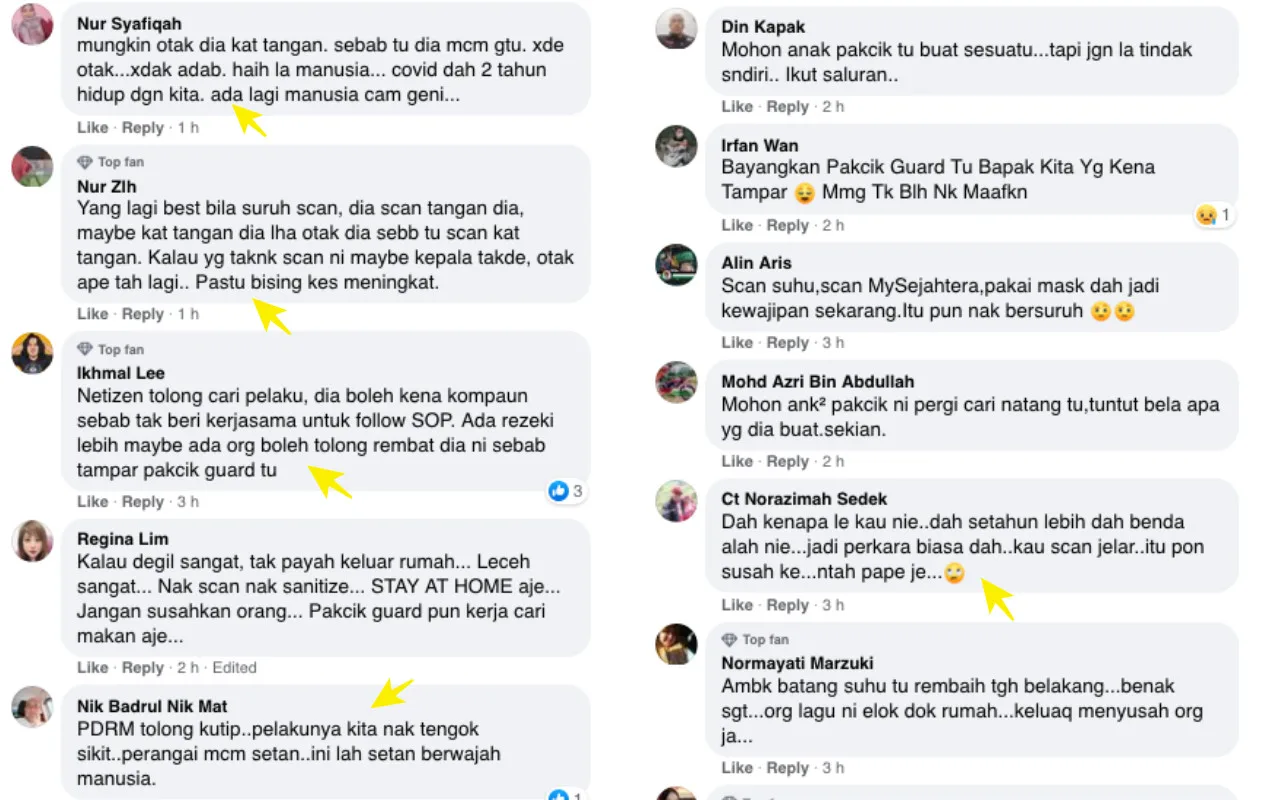Open Irfan Wan's profile name link

(x=760, y=145)
